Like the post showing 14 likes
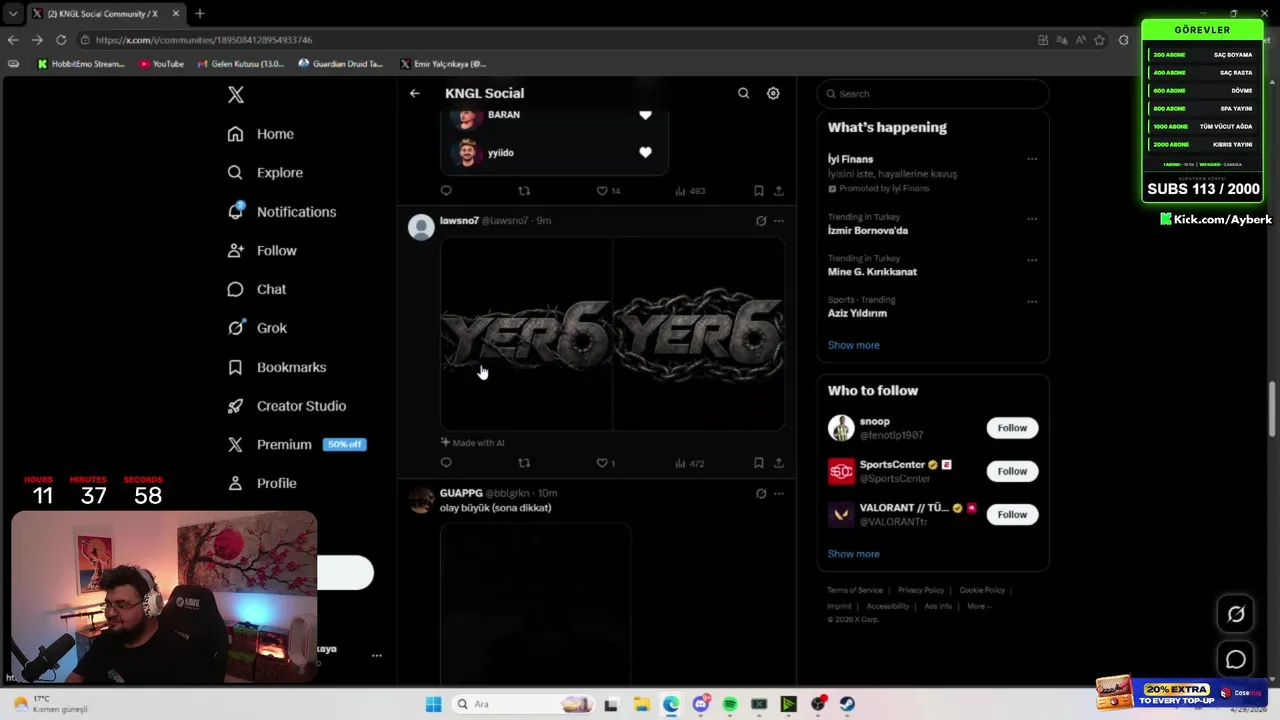Image resolution: width=1280 pixels, height=720 pixels. point(608,191)
